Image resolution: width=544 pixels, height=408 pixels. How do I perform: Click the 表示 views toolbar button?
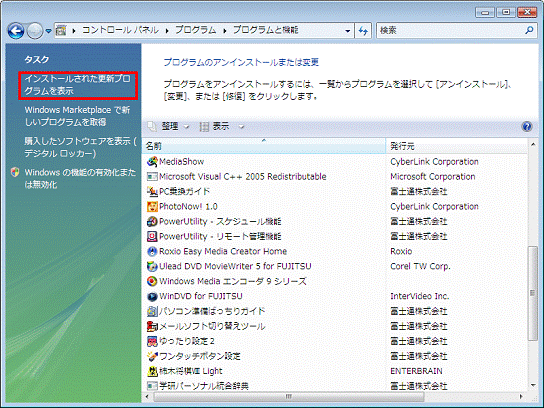click(x=214, y=127)
